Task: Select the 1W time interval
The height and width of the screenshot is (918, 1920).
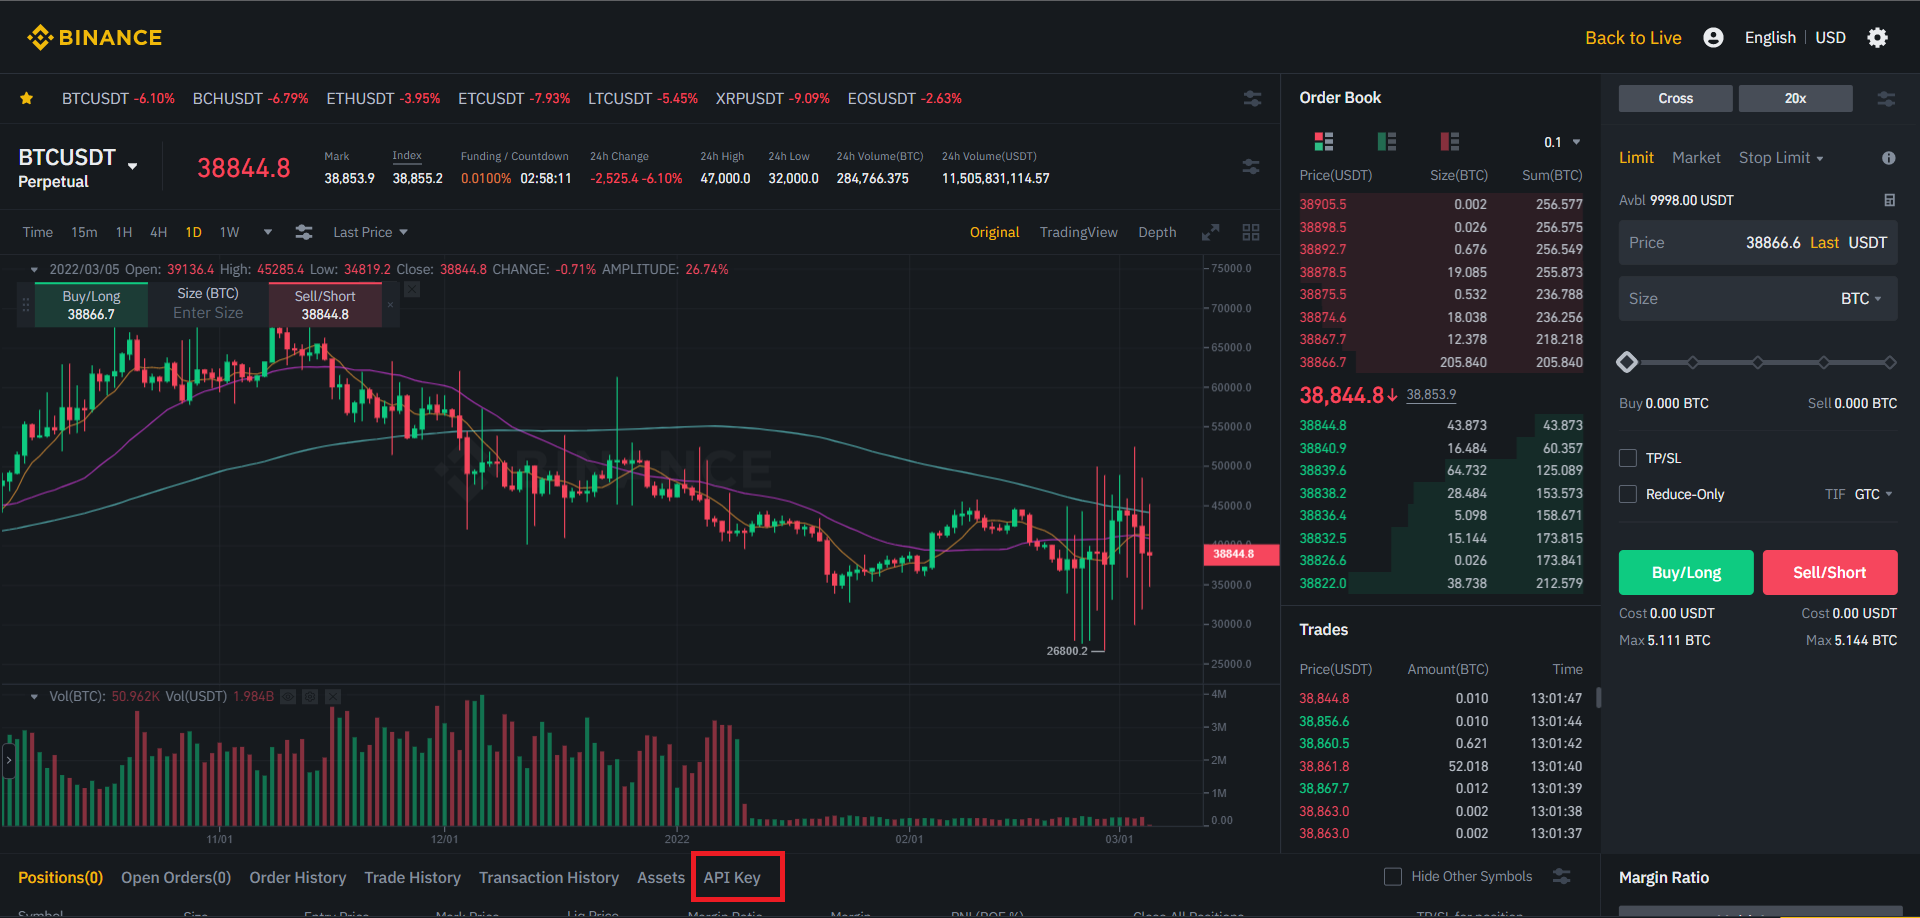Action: (230, 232)
